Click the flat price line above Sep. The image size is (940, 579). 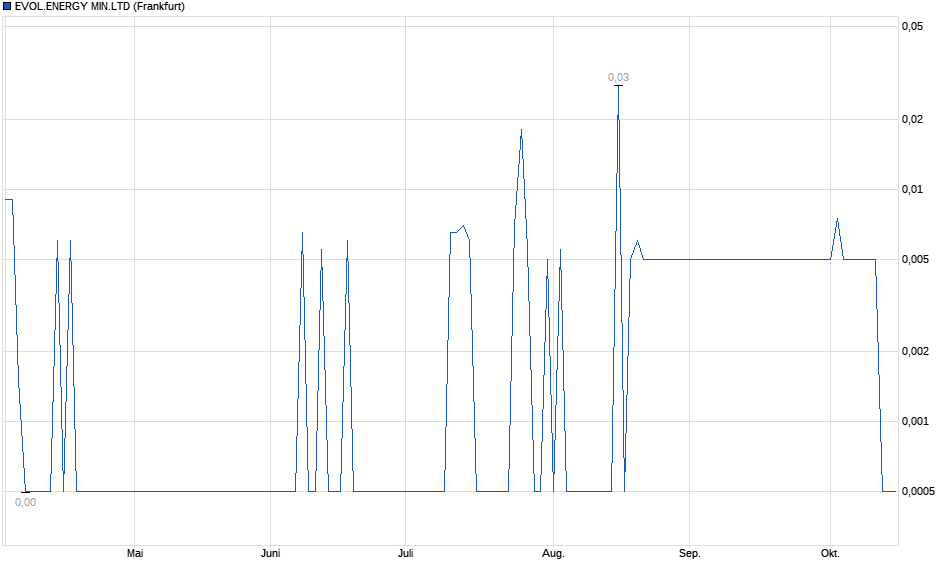(700, 259)
